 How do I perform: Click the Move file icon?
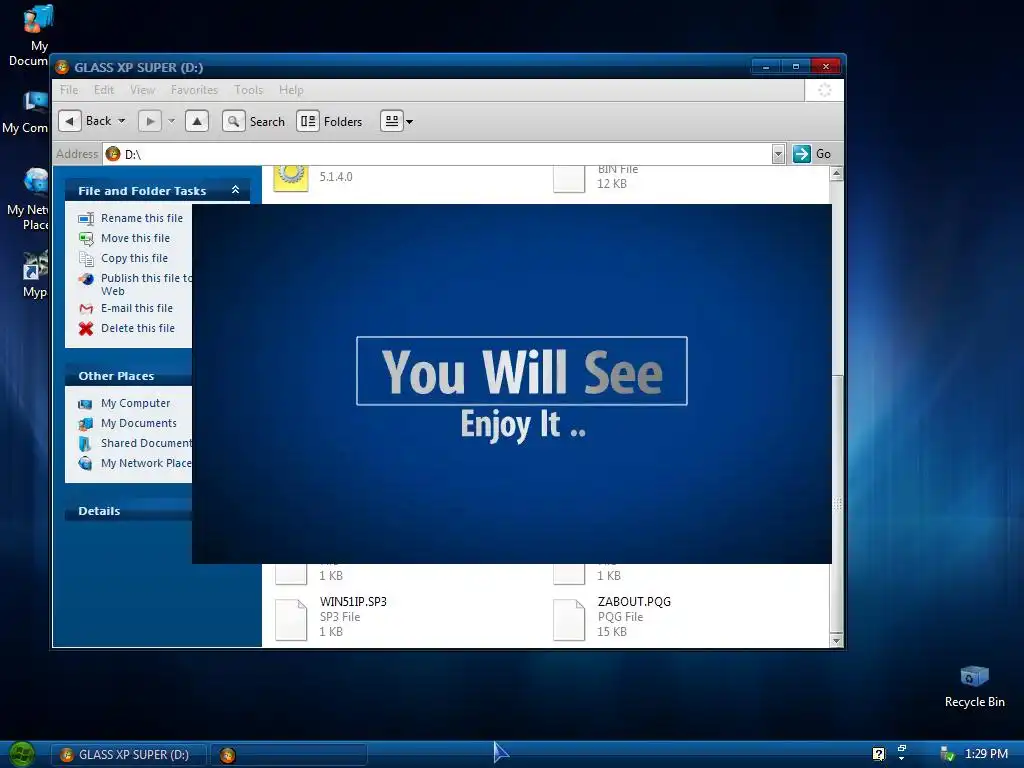[86, 239]
